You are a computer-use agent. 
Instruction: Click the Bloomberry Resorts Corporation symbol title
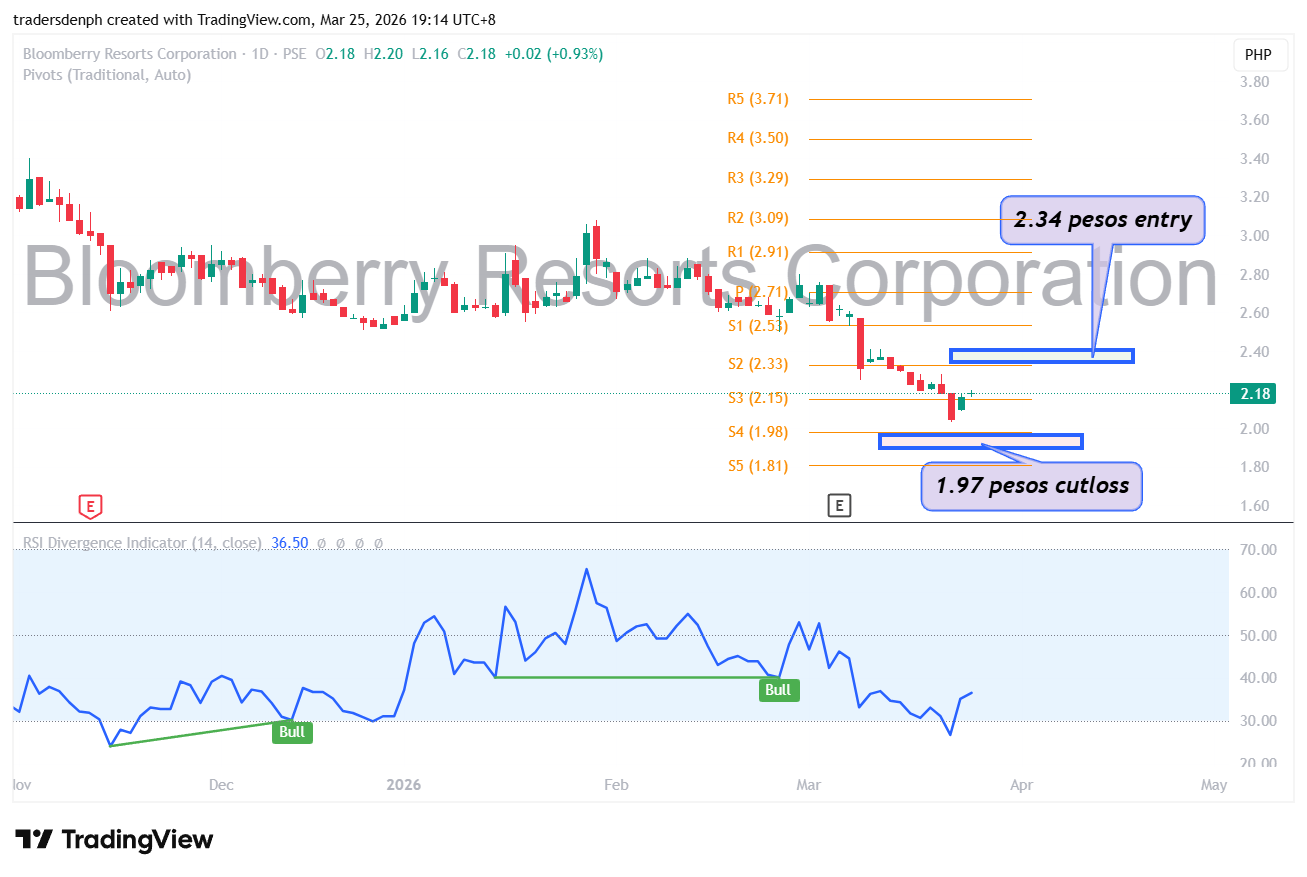pos(130,54)
